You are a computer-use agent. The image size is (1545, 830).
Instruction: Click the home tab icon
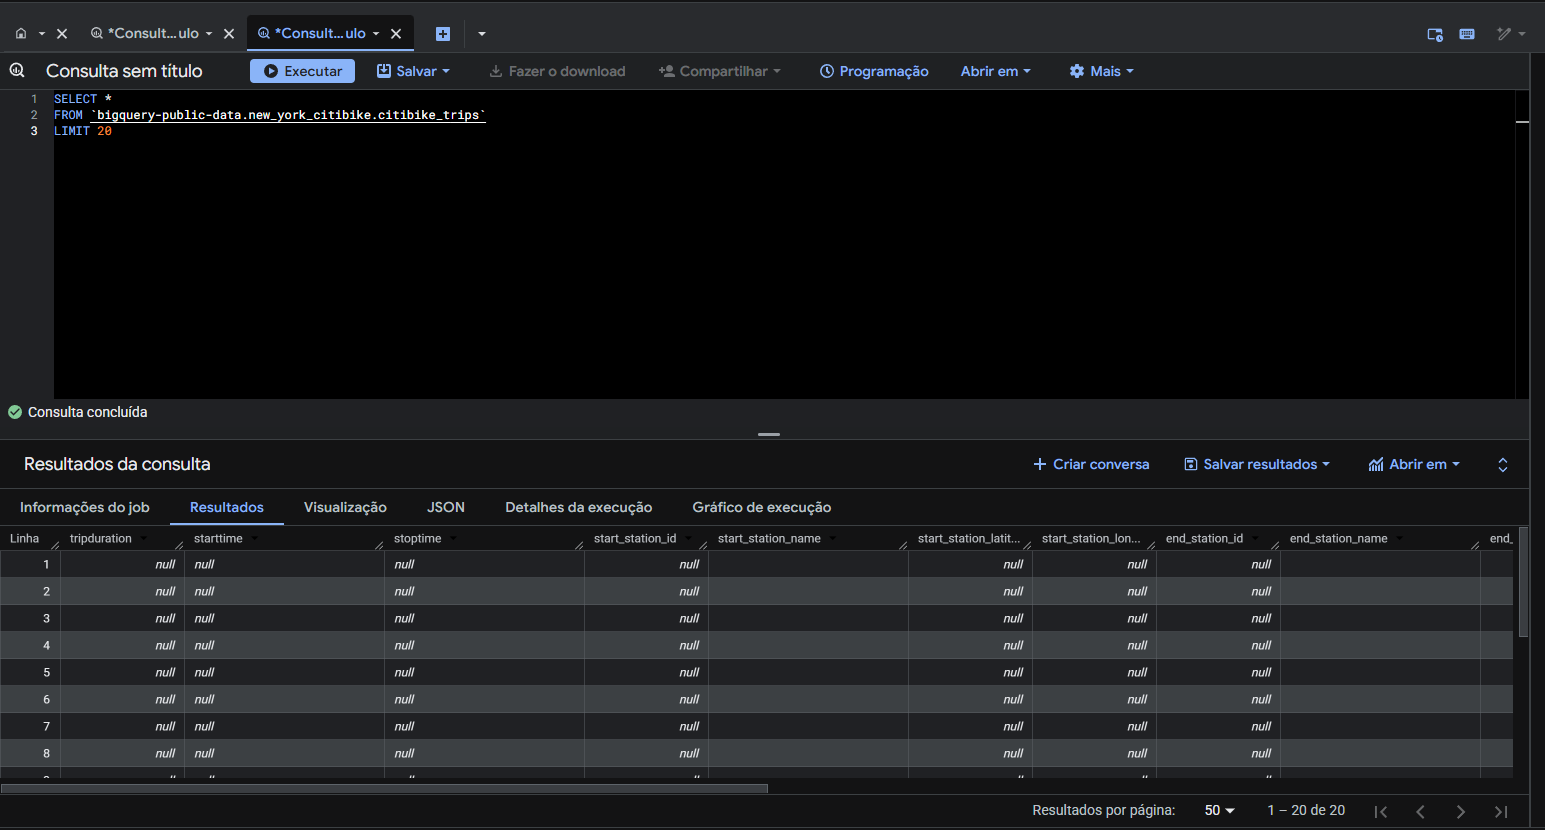tap(21, 33)
